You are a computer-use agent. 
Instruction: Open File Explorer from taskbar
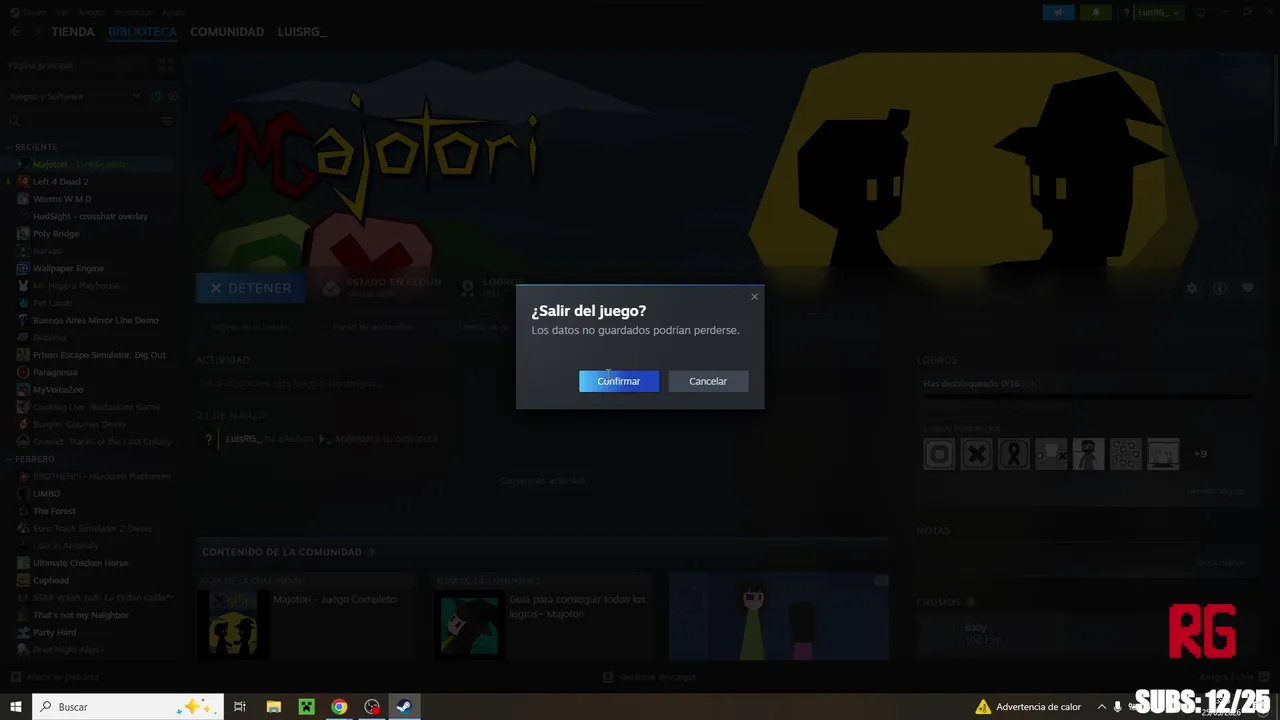pos(273,707)
